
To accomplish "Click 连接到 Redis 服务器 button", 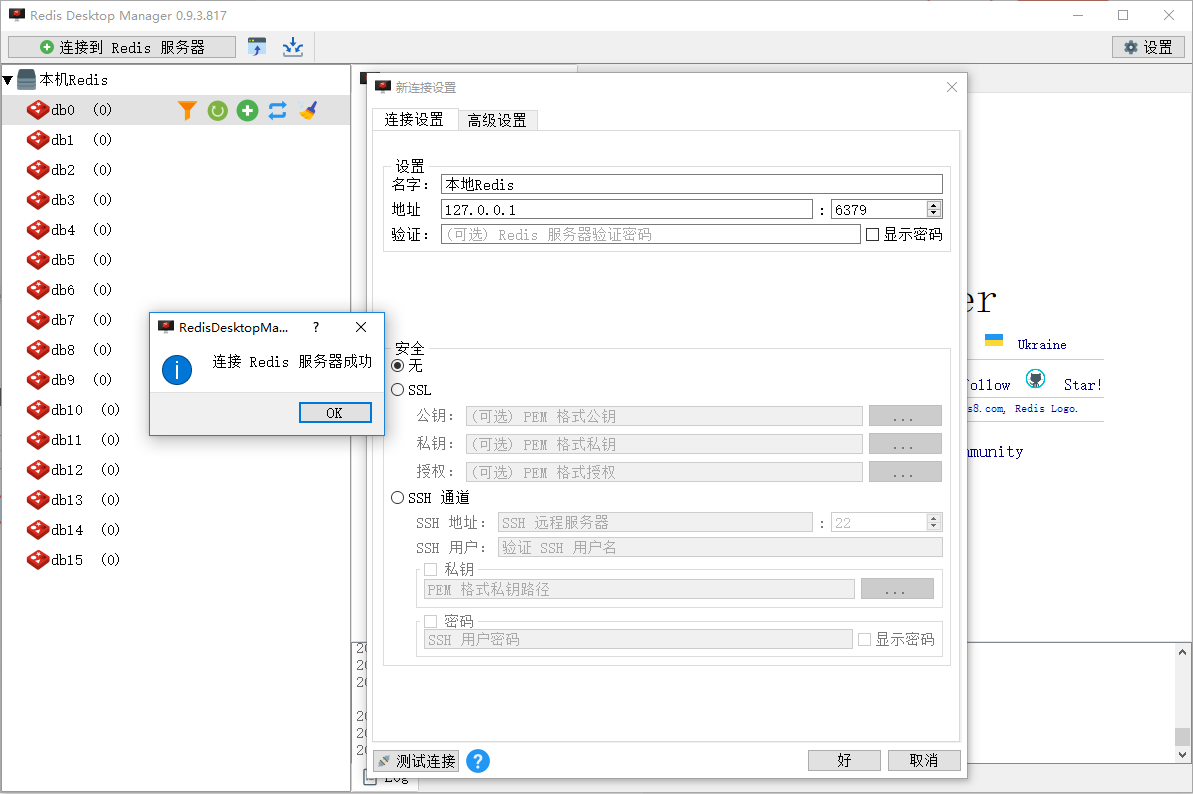I will click(122, 47).
